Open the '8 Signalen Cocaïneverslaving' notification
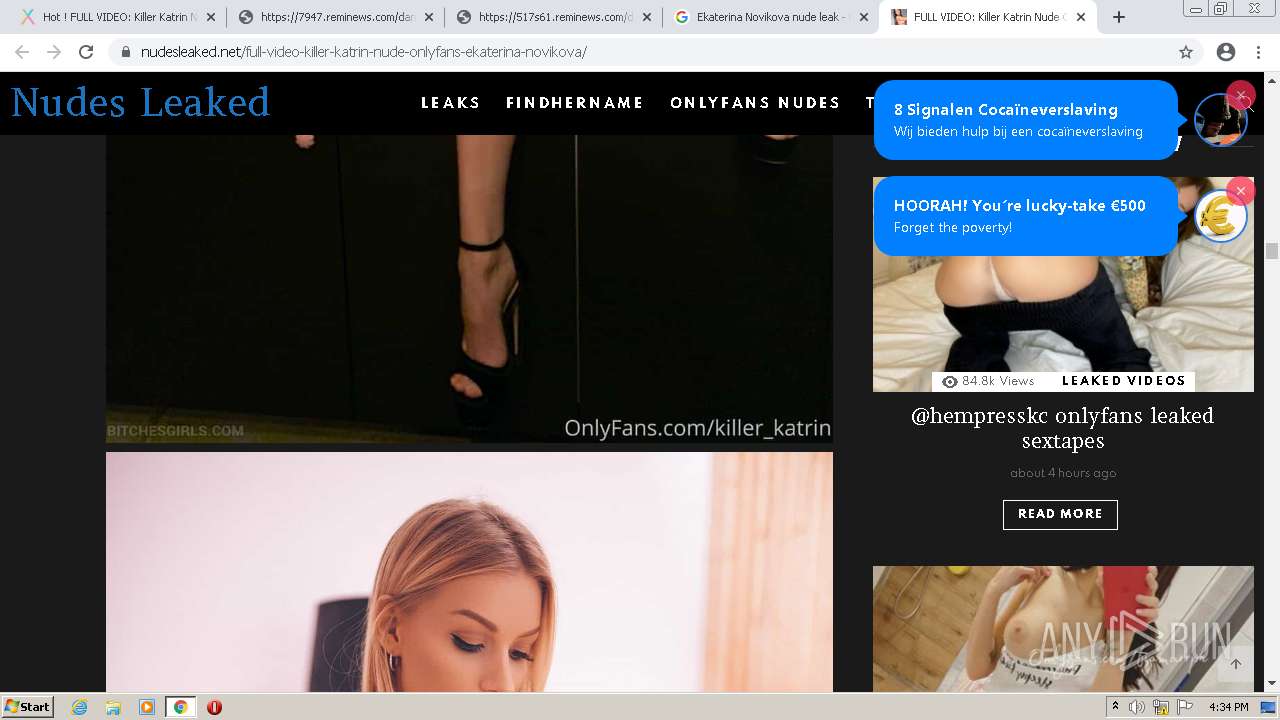 [1026, 120]
